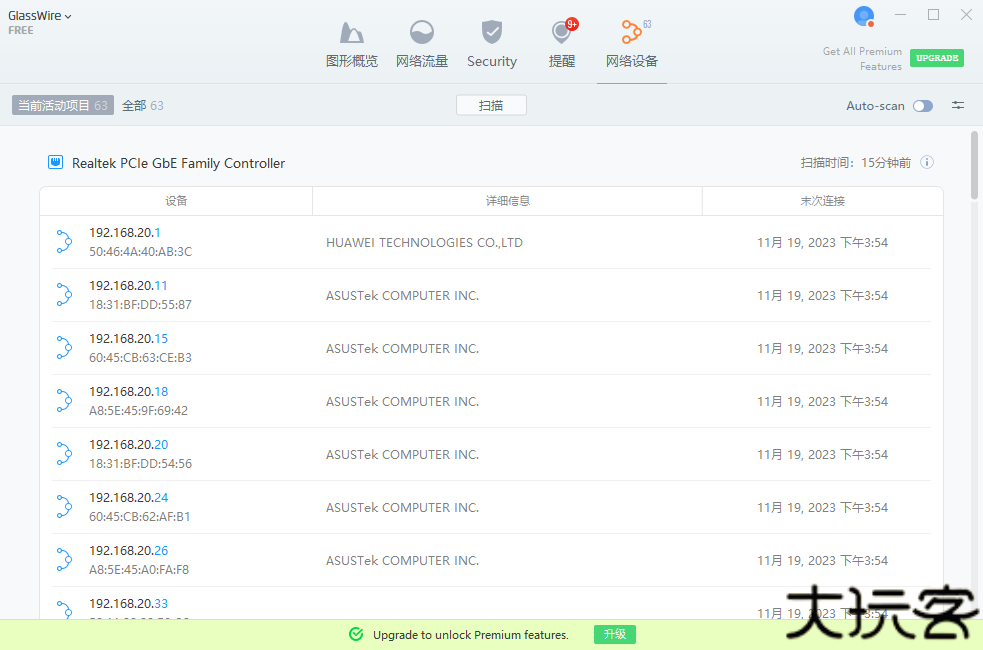Sort by the 末次连接 column header
983x650 pixels.
823,201
